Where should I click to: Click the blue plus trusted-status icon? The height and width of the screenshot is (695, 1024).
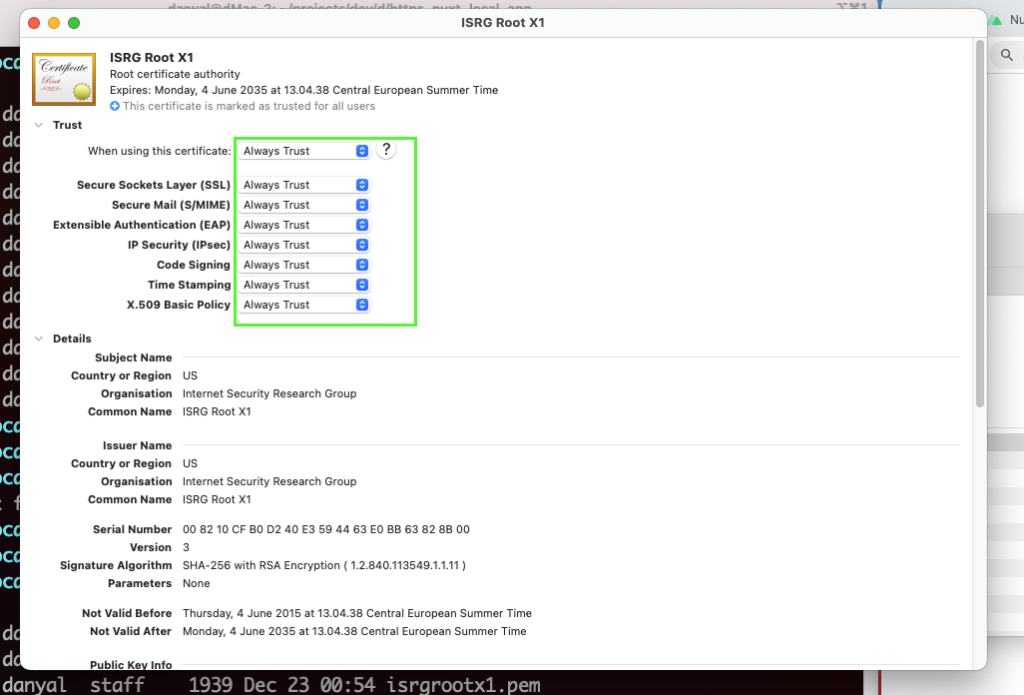[x=115, y=106]
